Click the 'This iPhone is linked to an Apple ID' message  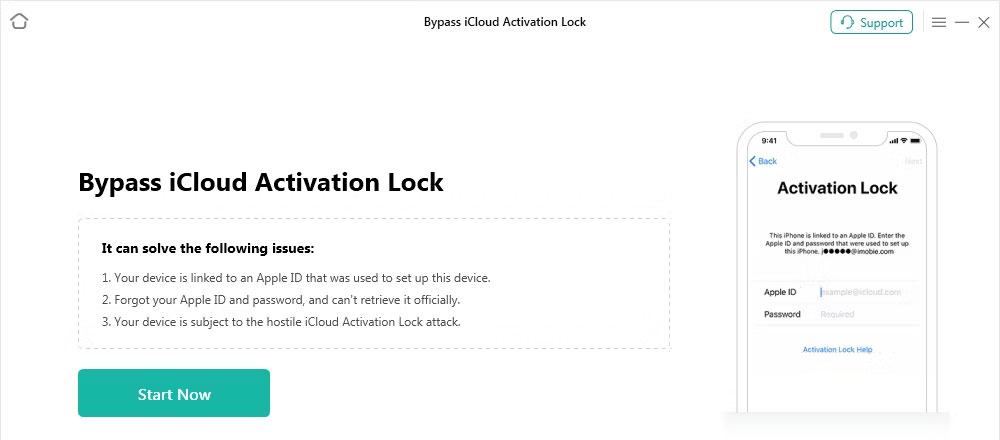(x=837, y=244)
